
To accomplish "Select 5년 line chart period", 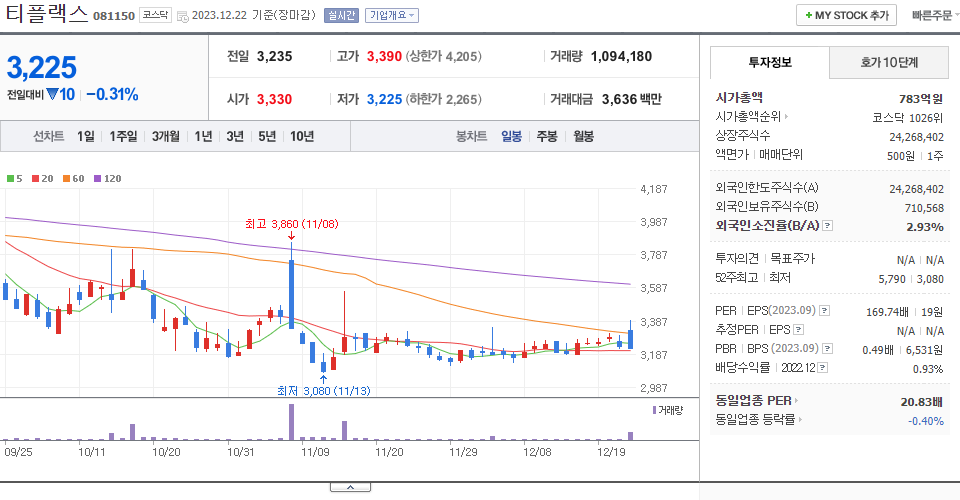I will point(267,136).
